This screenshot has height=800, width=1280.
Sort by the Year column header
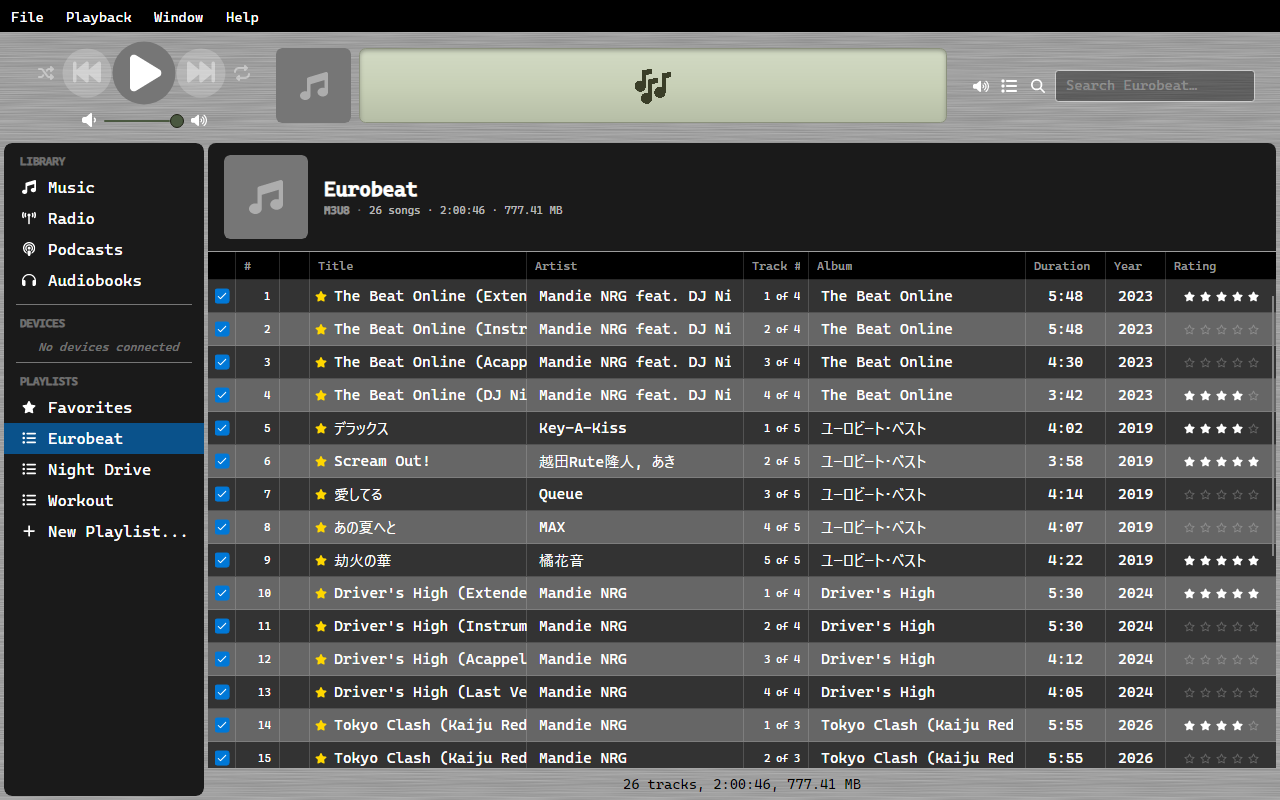click(1135, 266)
